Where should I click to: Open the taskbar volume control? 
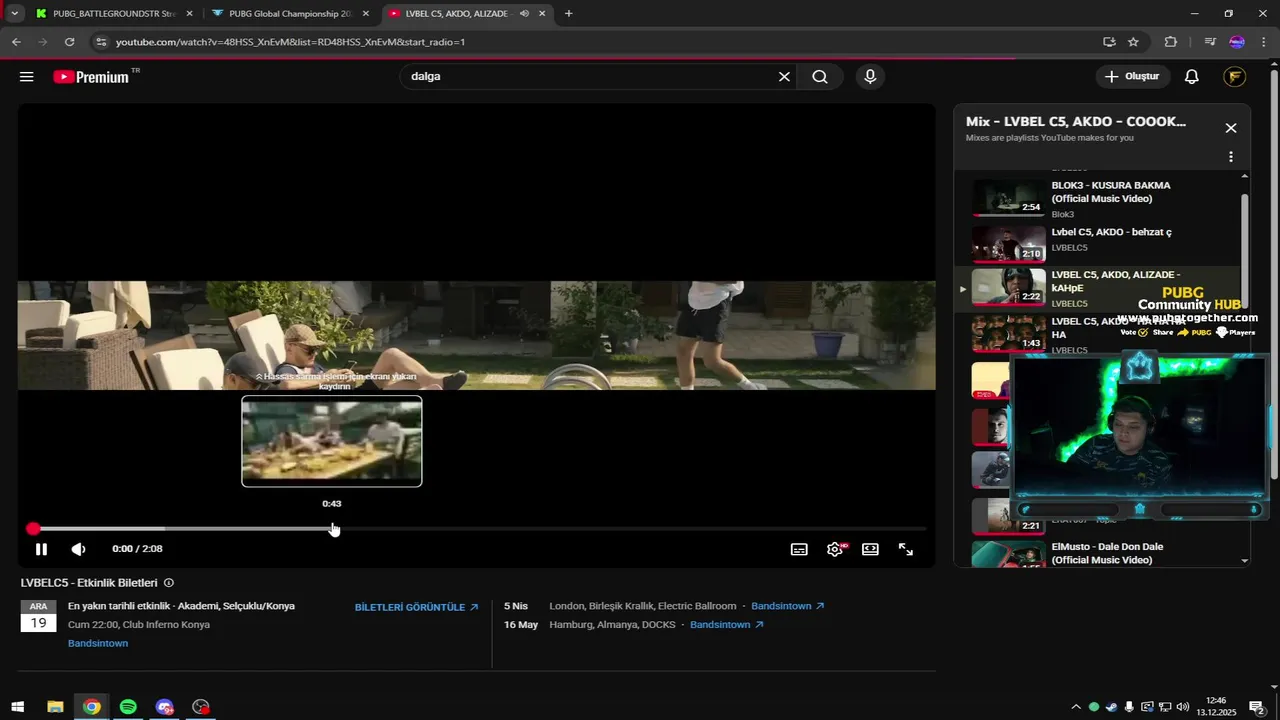1183,707
